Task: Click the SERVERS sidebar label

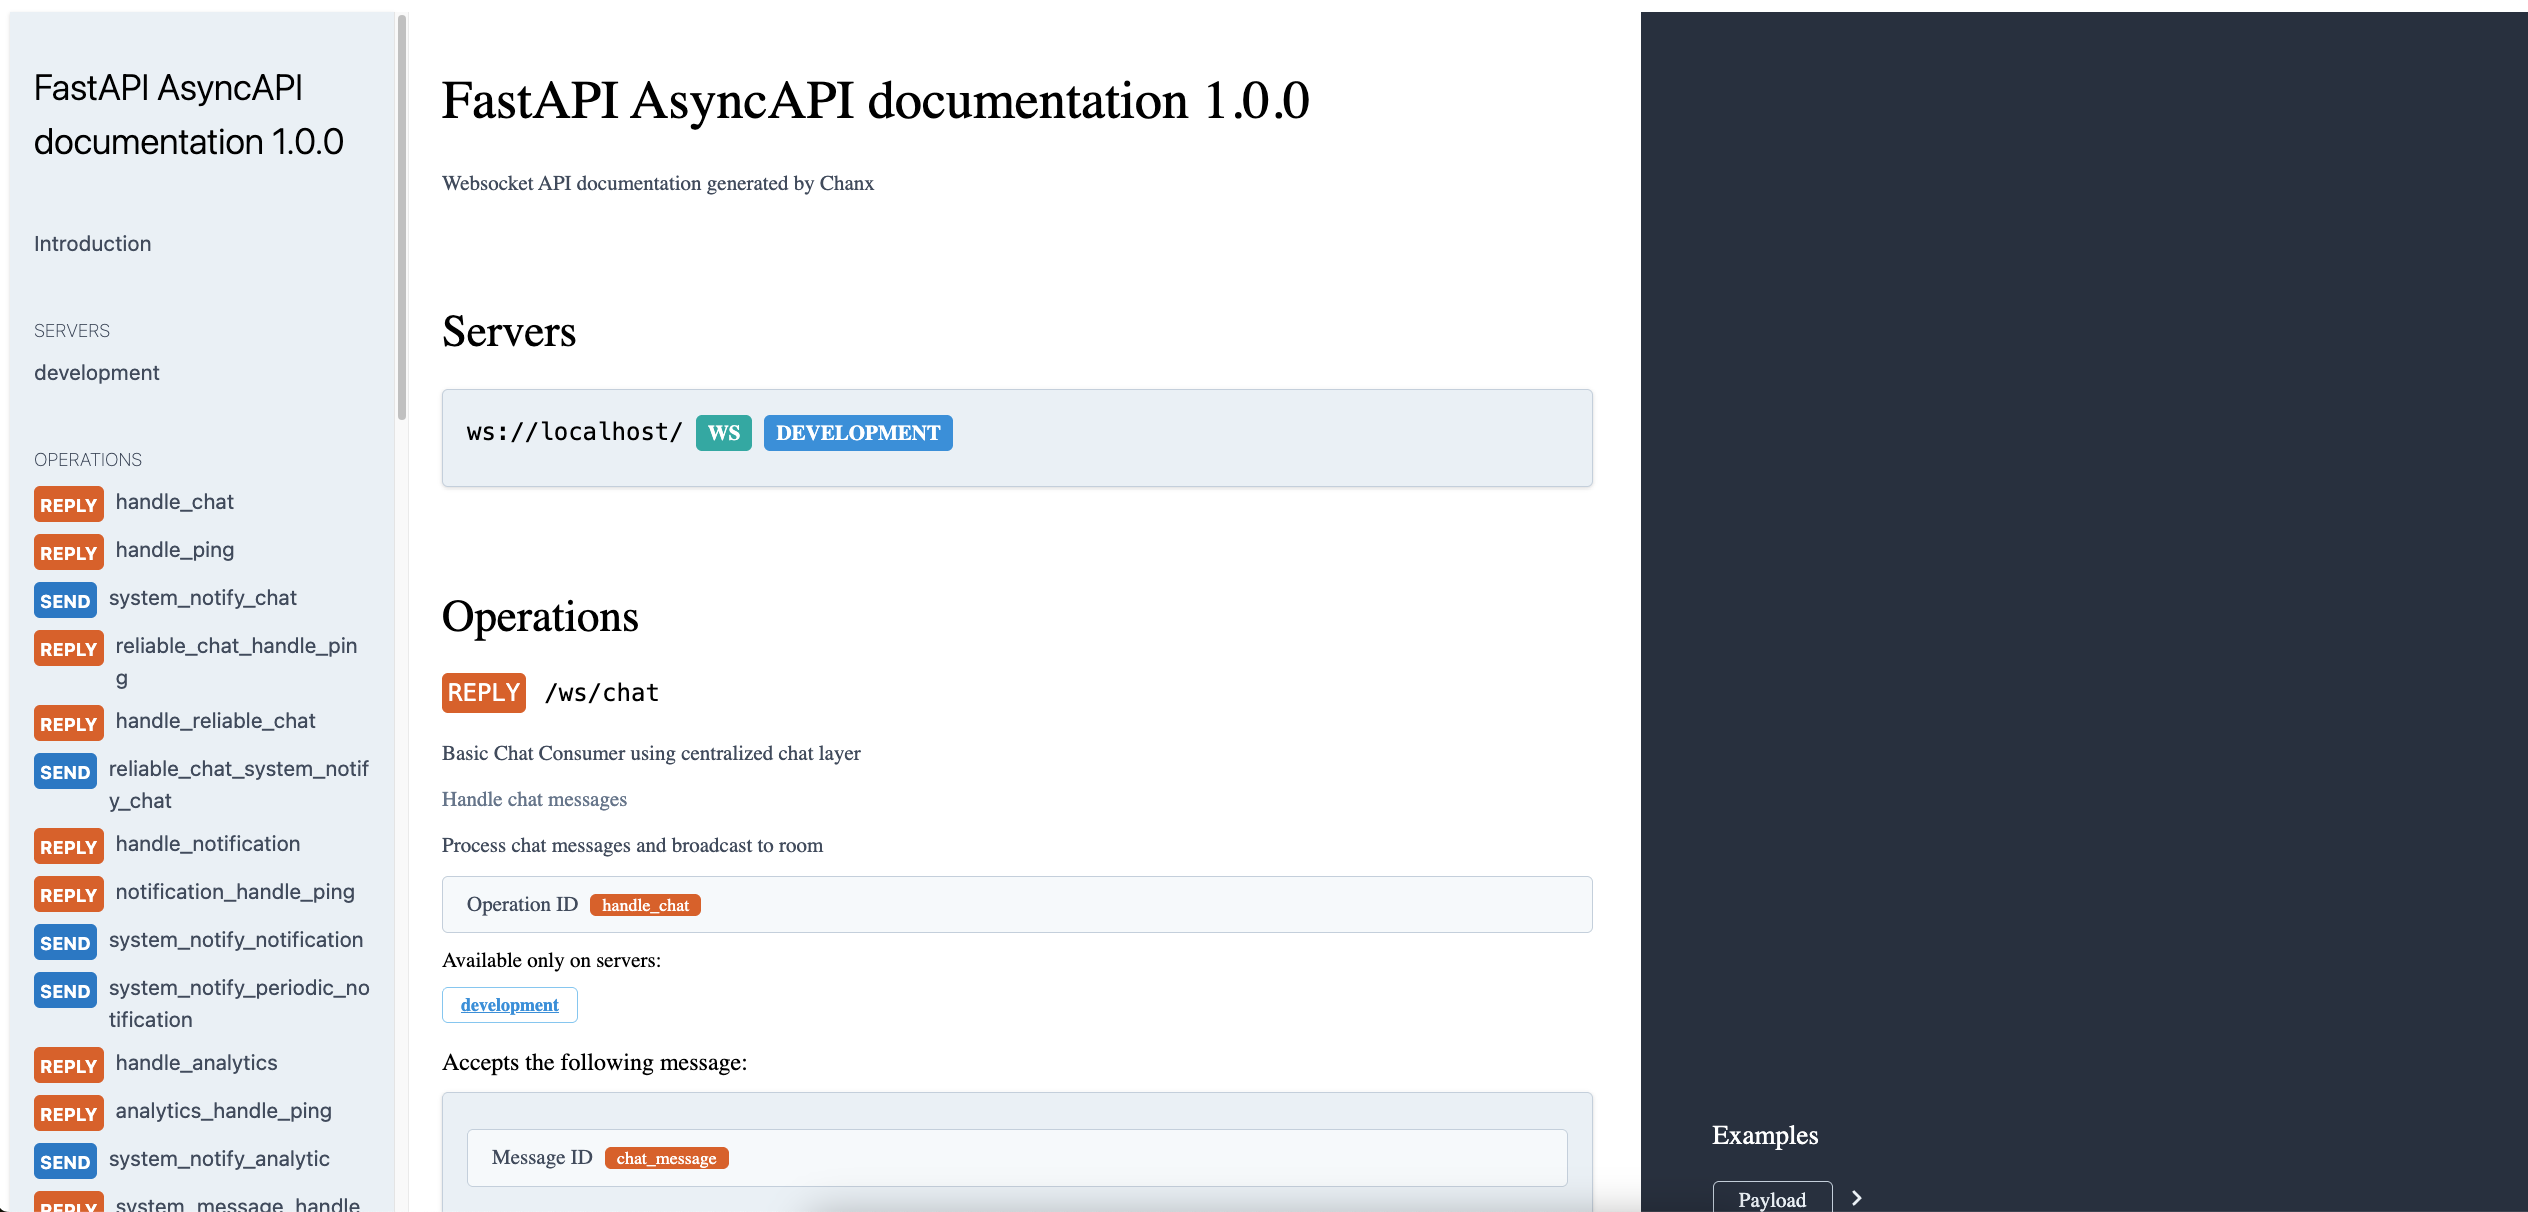Action: click(72, 331)
